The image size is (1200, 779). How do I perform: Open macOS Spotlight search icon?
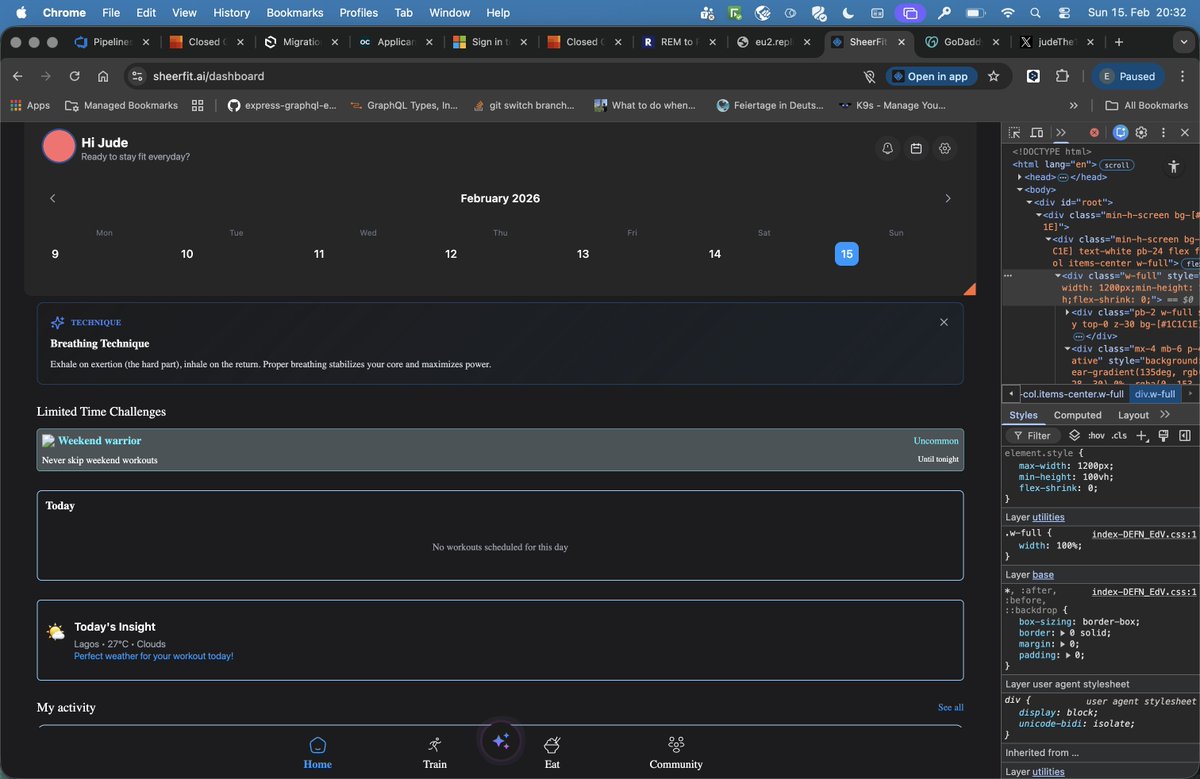[1035, 13]
